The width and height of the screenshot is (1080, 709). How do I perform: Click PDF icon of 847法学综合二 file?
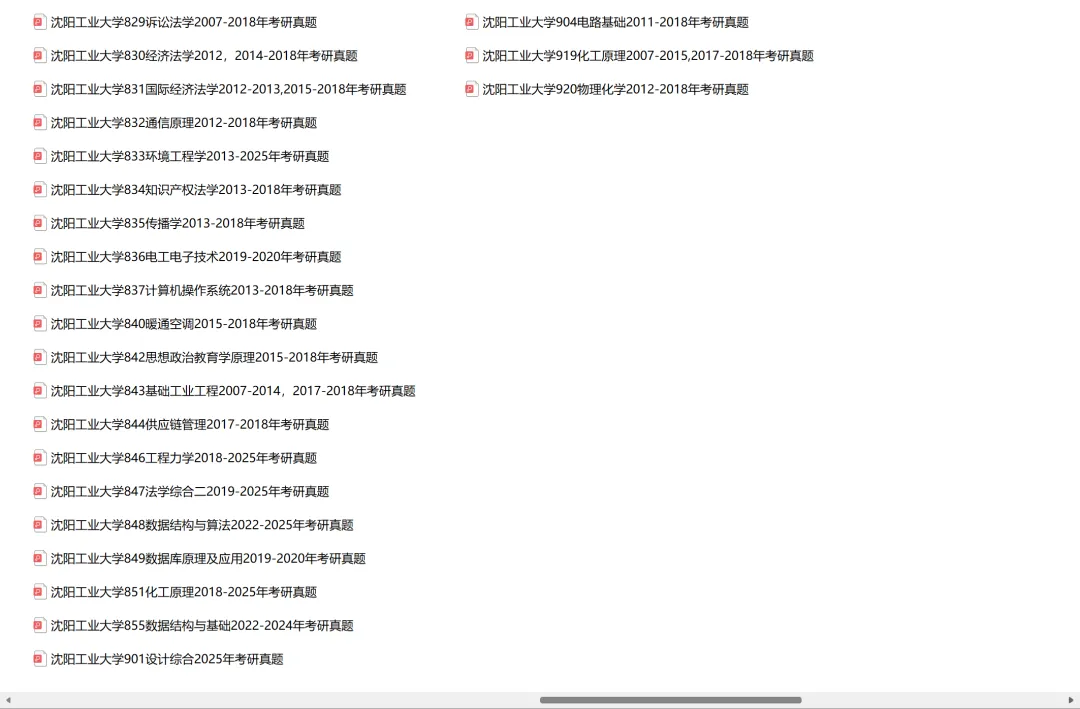(40, 491)
